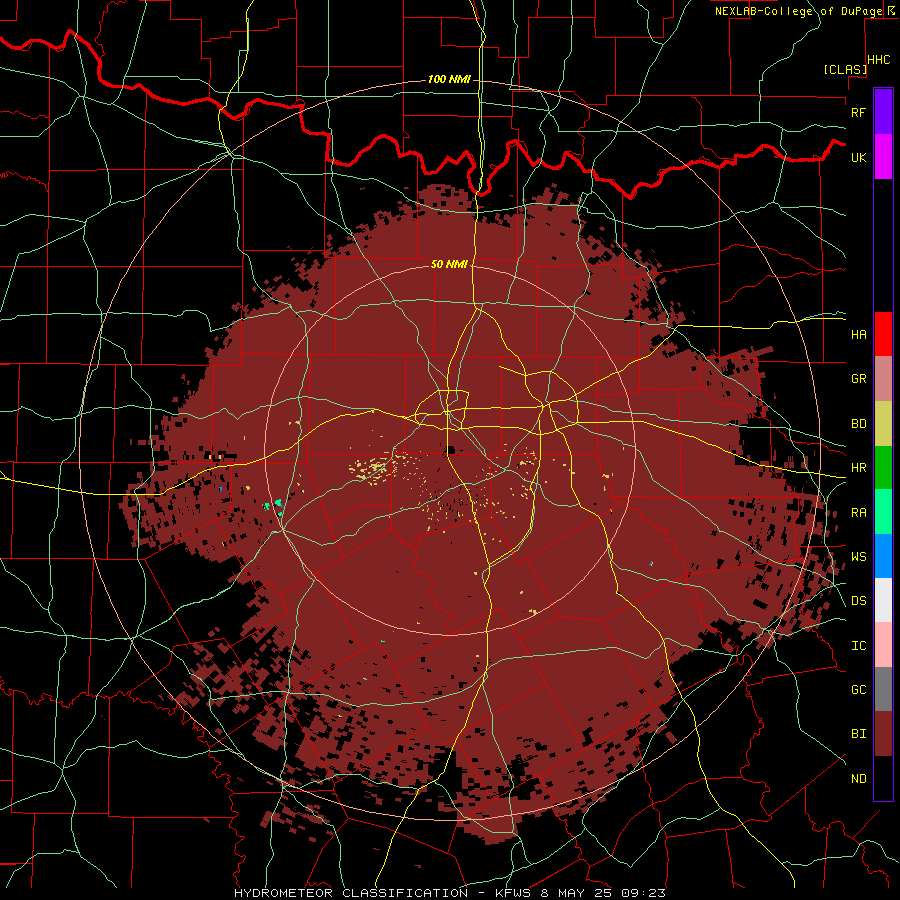The width and height of the screenshot is (900, 900).
Task: Click the 50 NMI range ring label
Action: [x=449, y=264]
